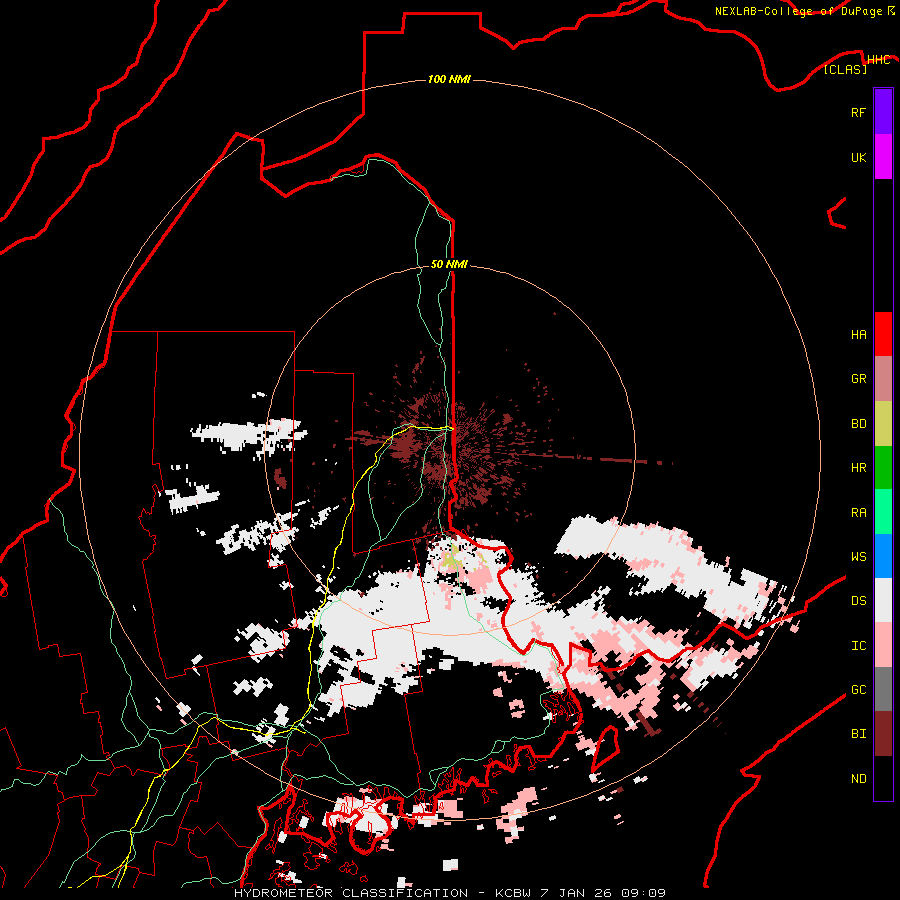Click the HHC product code text
Viewport: 900px width, 900px height.
click(x=878, y=60)
